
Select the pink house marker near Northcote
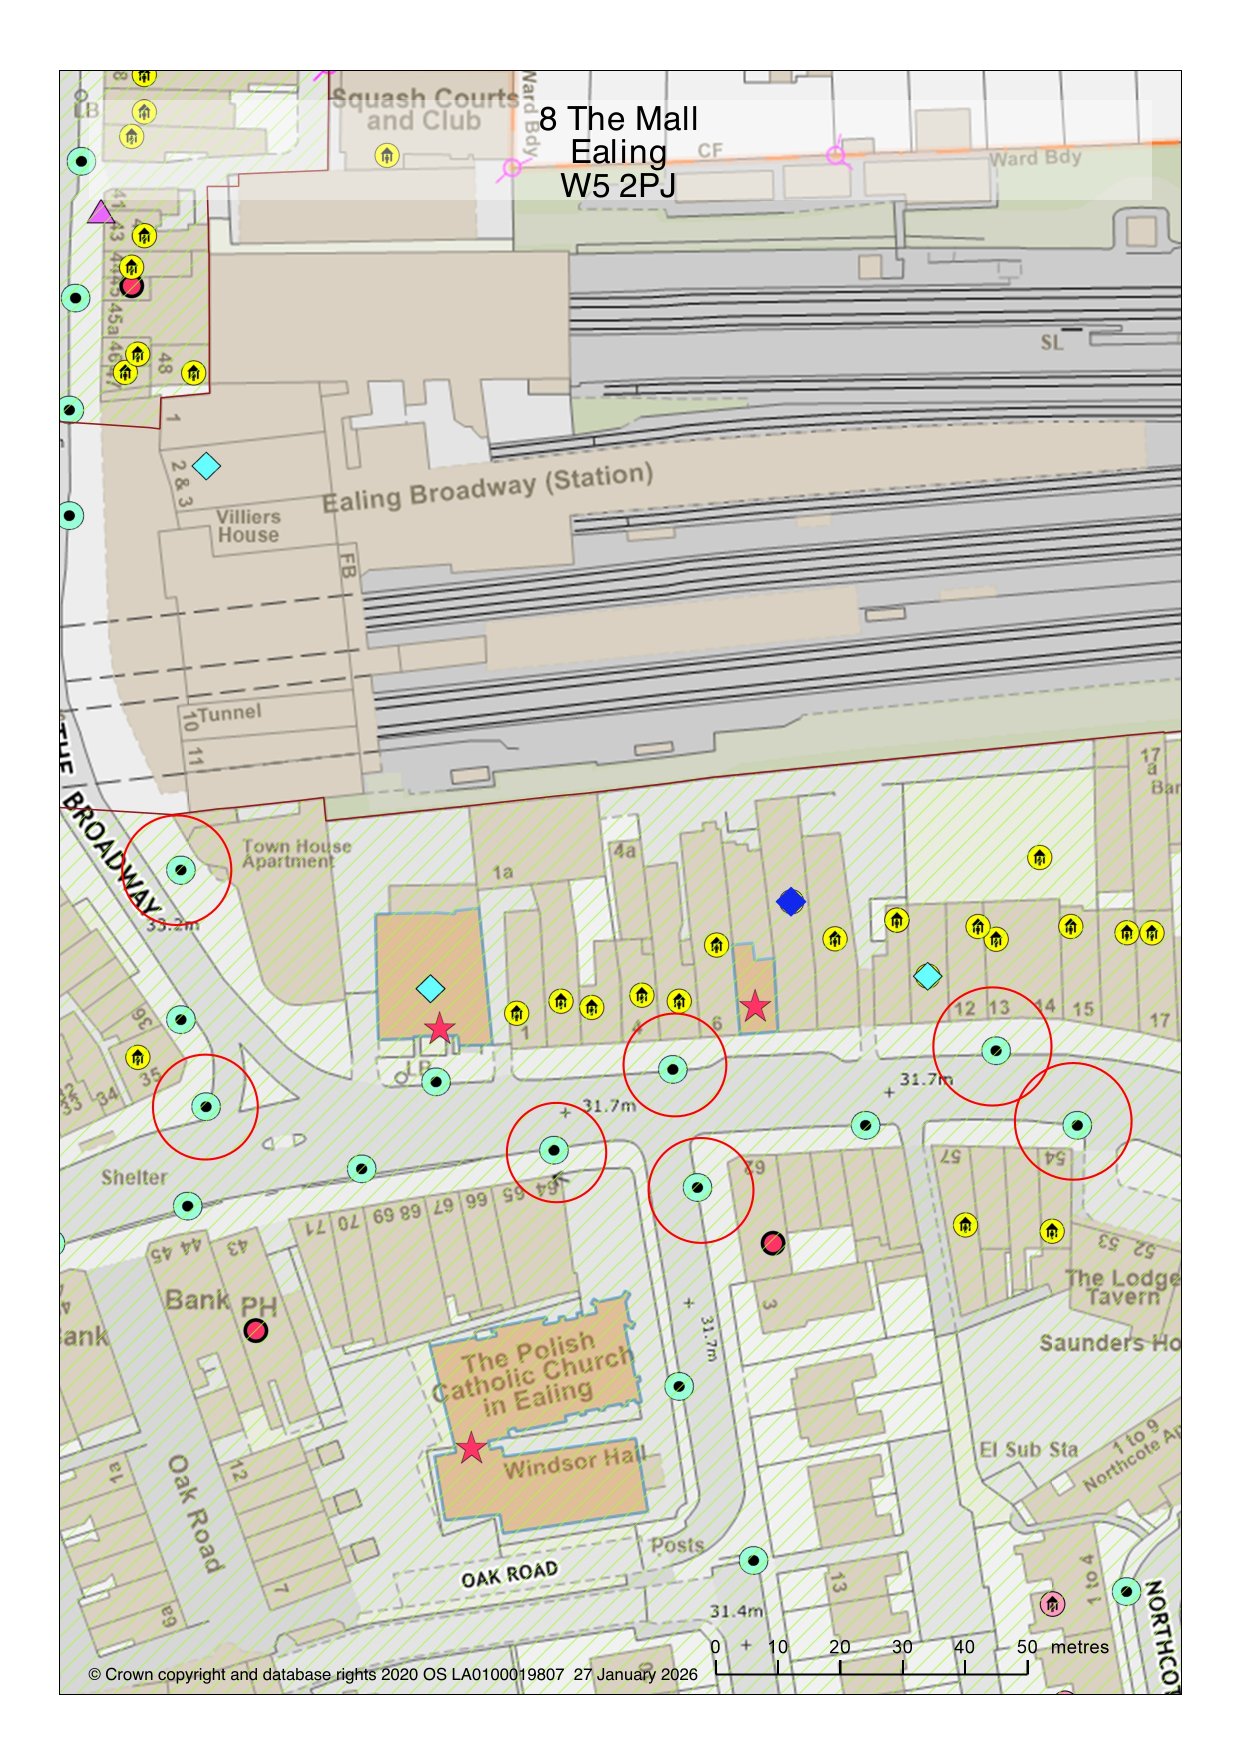click(1052, 1604)
